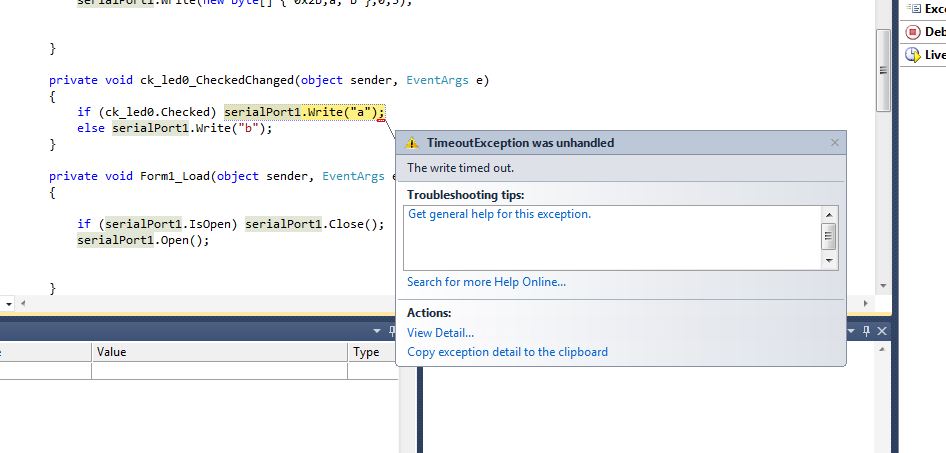This screenshot has width=946, height=453.
Task: Click serialPort1.IsOpen in the if condition
Action: coord(170,224)
